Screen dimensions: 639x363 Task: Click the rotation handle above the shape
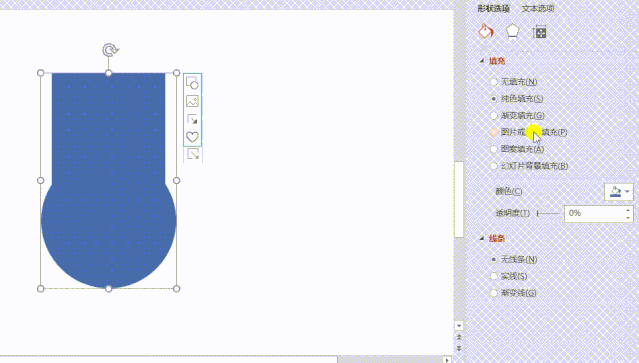pos(109,50)
